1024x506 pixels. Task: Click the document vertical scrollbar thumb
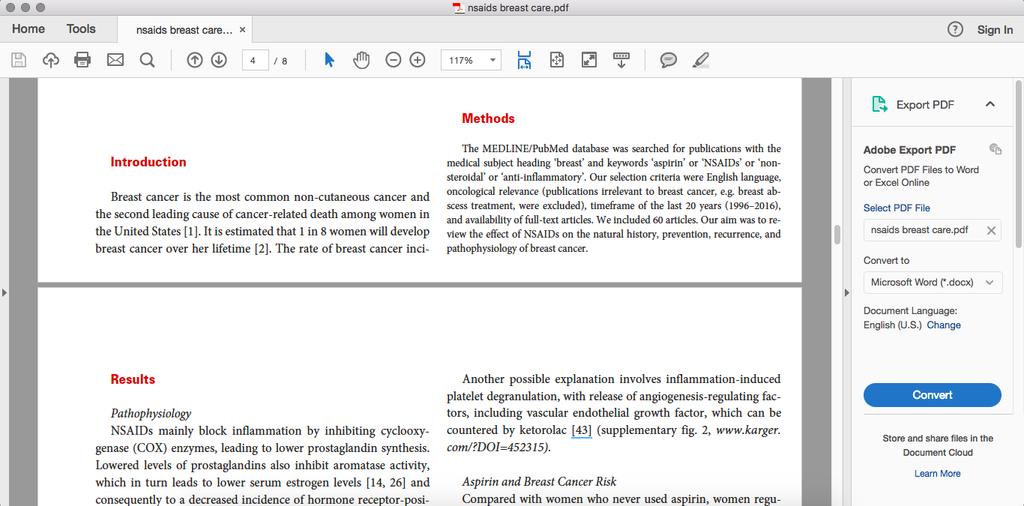point(837,234)
